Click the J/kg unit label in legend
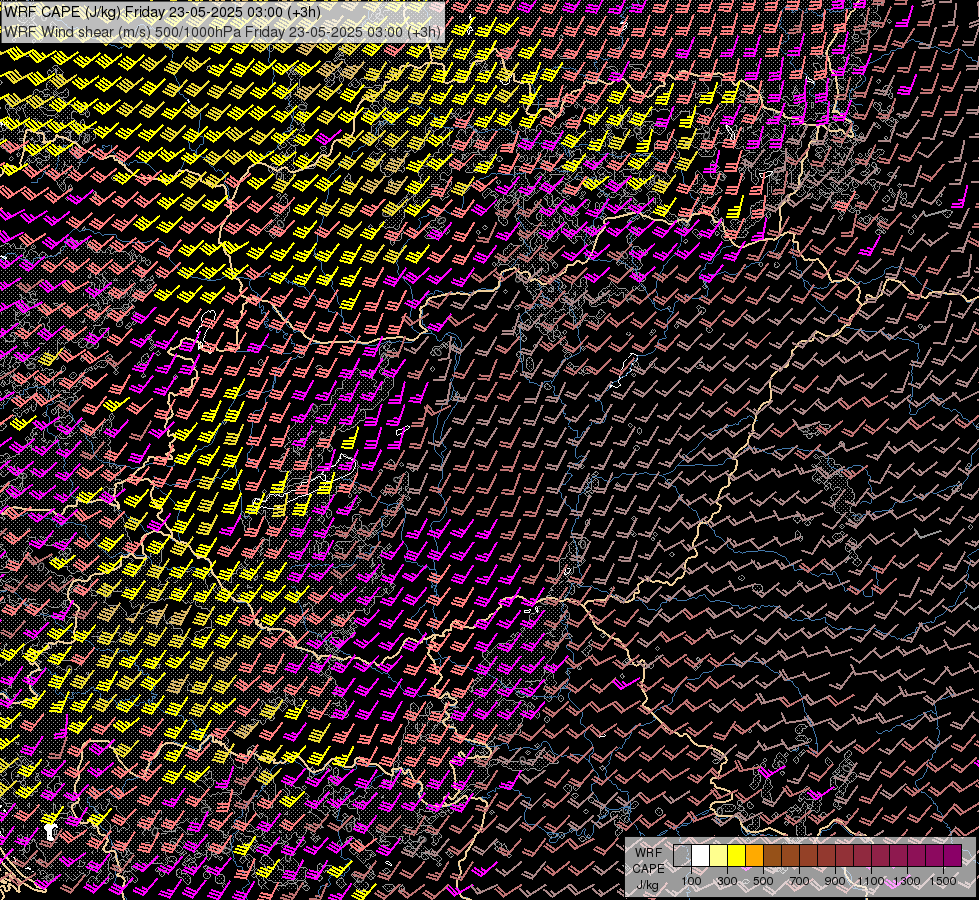979x900 pixels. (x=647, y=886)
